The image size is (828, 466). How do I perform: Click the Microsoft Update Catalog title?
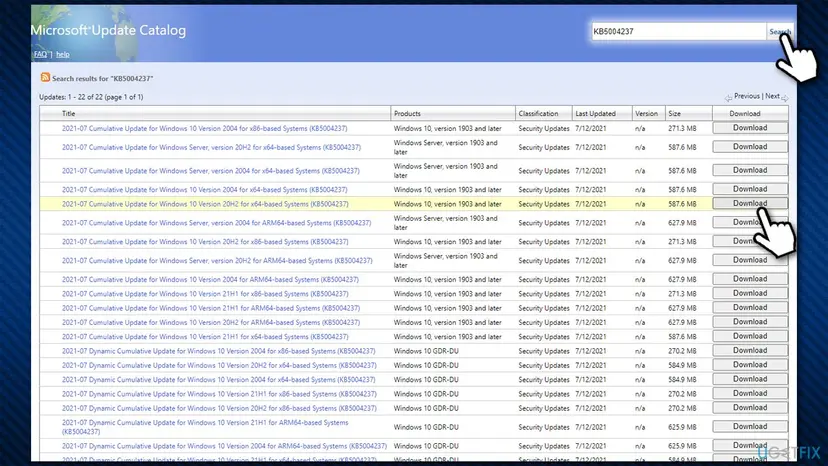[x=108, y=31]
